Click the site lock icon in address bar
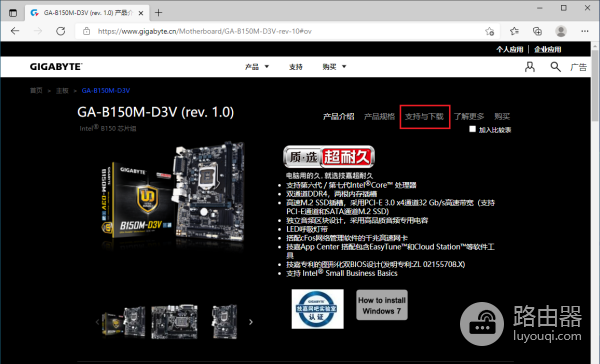This screenshot has width=600, height=364. [86, 31]
